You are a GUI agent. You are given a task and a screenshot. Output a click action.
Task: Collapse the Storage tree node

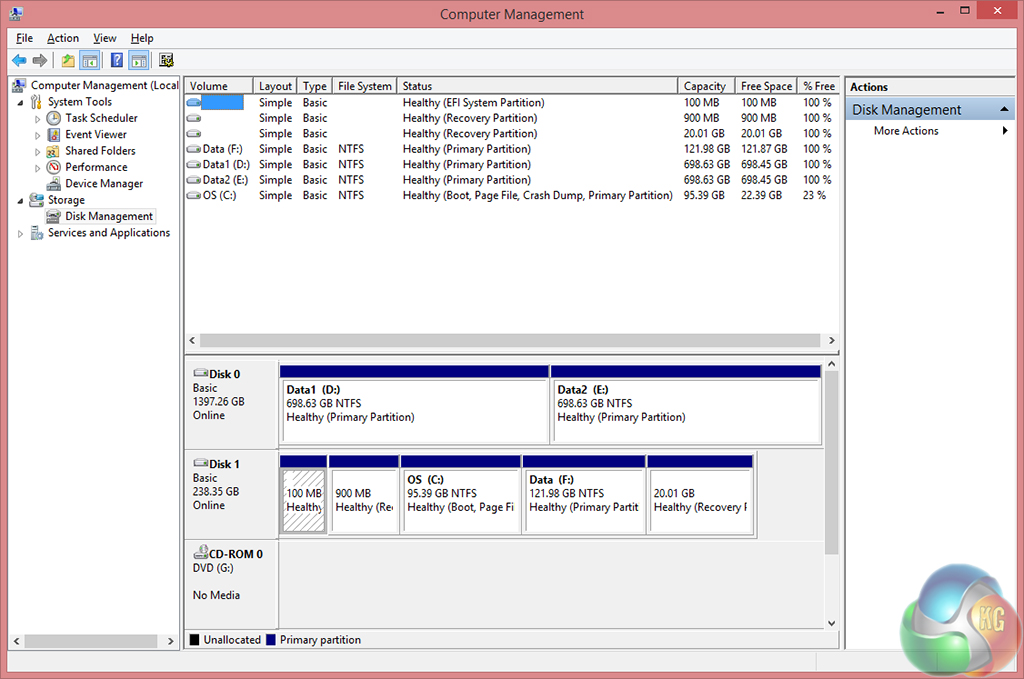coord(20,200)
